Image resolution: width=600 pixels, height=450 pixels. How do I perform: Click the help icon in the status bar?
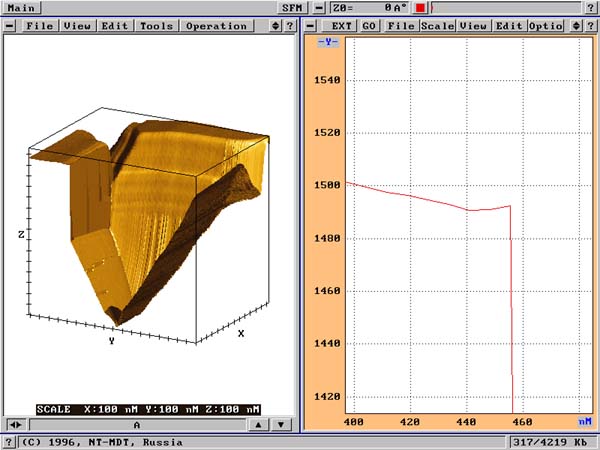click(x=9, y=441)
